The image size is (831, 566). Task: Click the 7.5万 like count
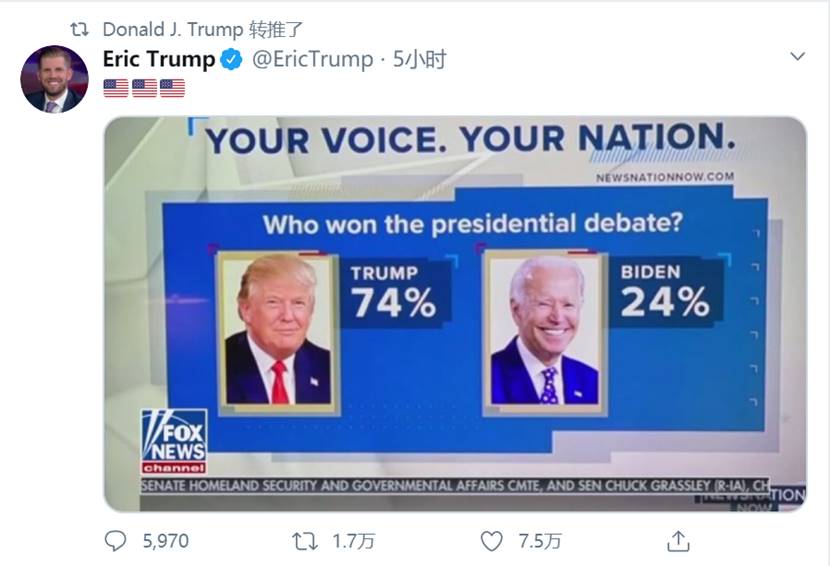click(540, 541)
